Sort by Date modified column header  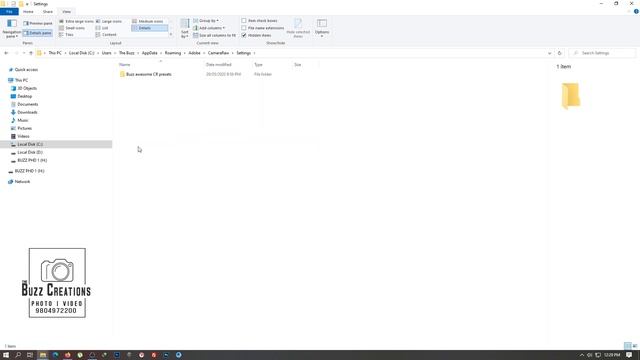[219, 64]
